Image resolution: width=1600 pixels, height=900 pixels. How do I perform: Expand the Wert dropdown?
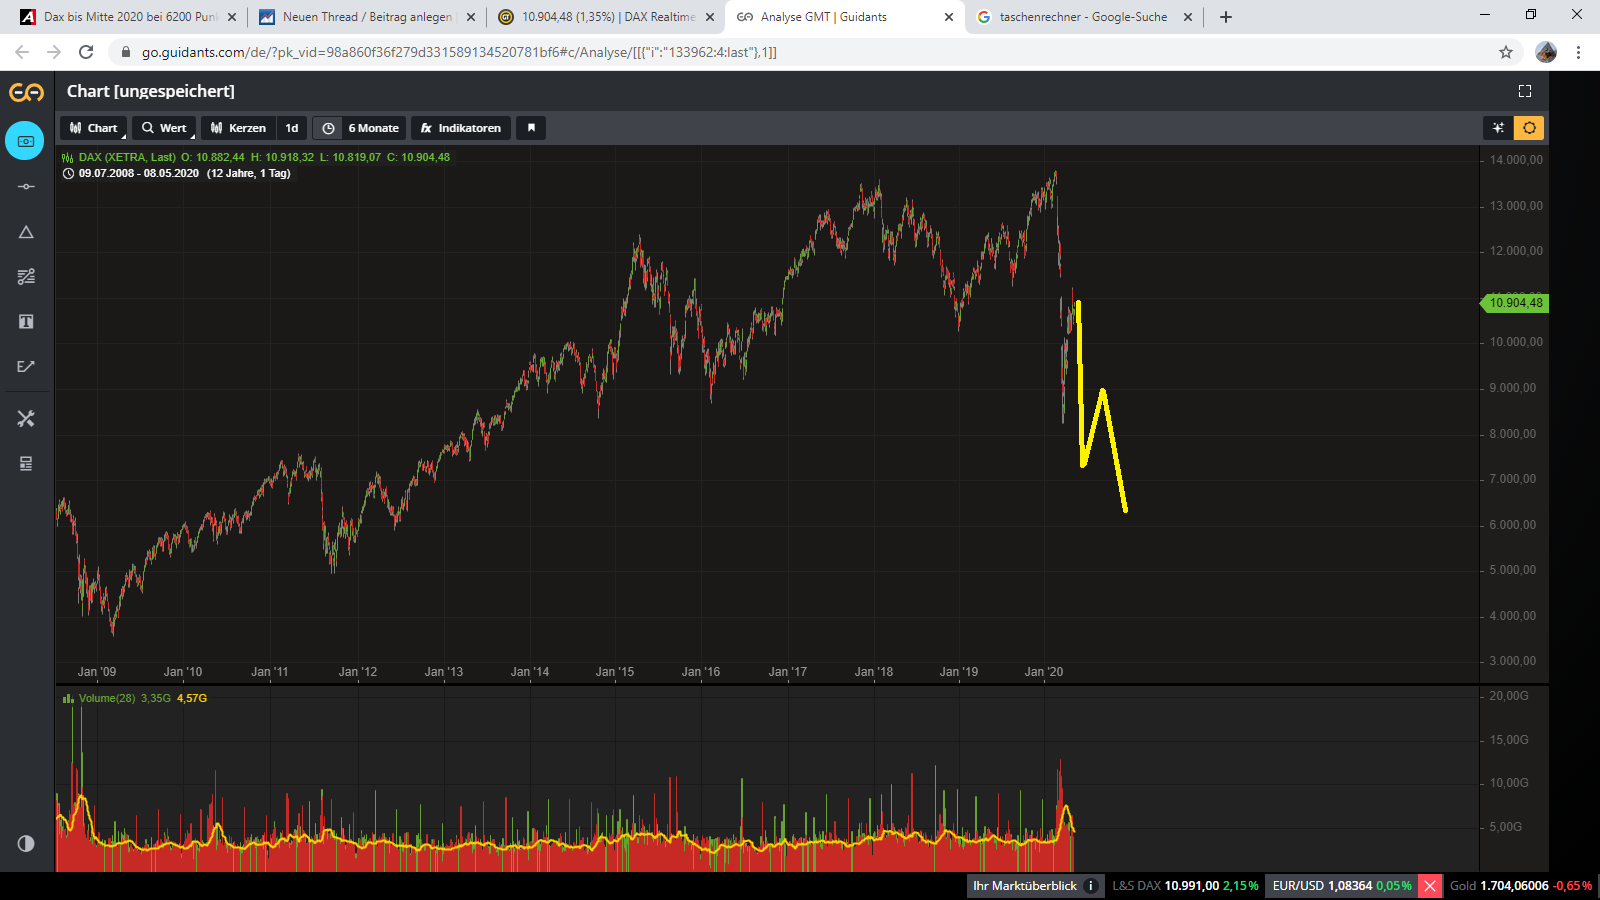[164, 127]
